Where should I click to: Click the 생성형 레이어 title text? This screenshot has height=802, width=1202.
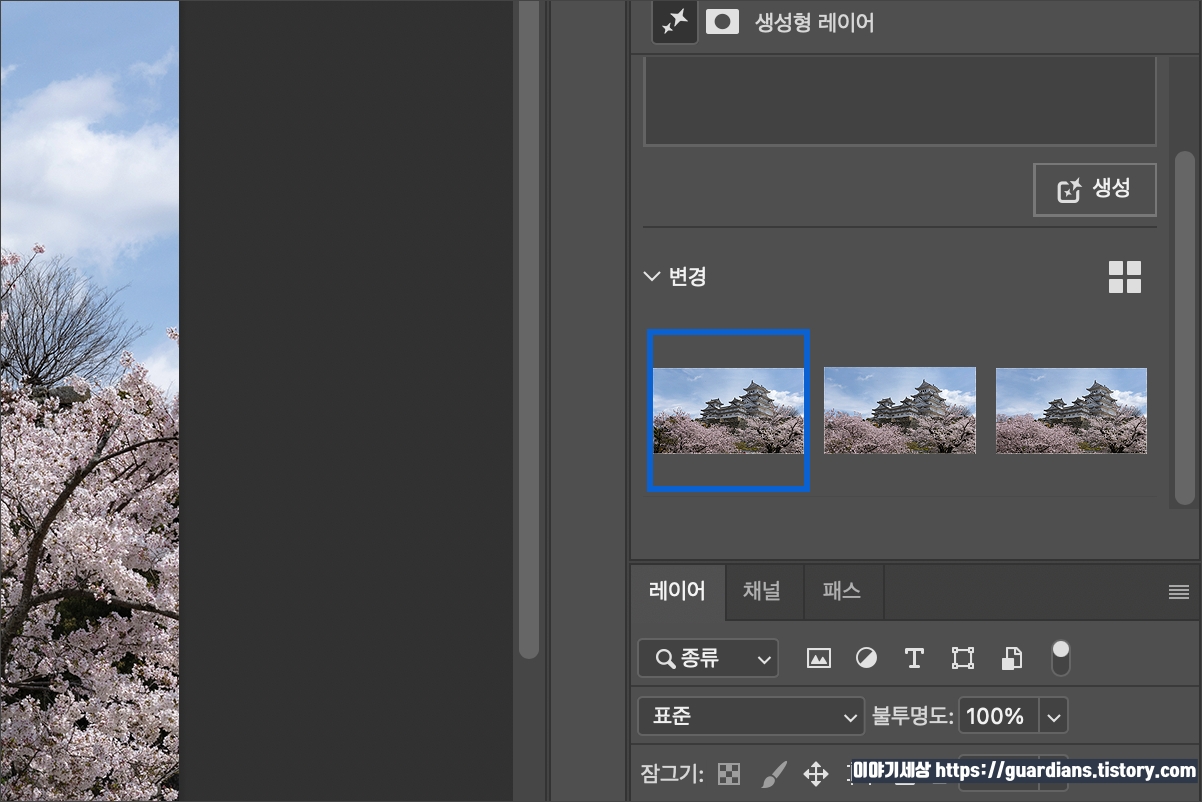(814, 22)
